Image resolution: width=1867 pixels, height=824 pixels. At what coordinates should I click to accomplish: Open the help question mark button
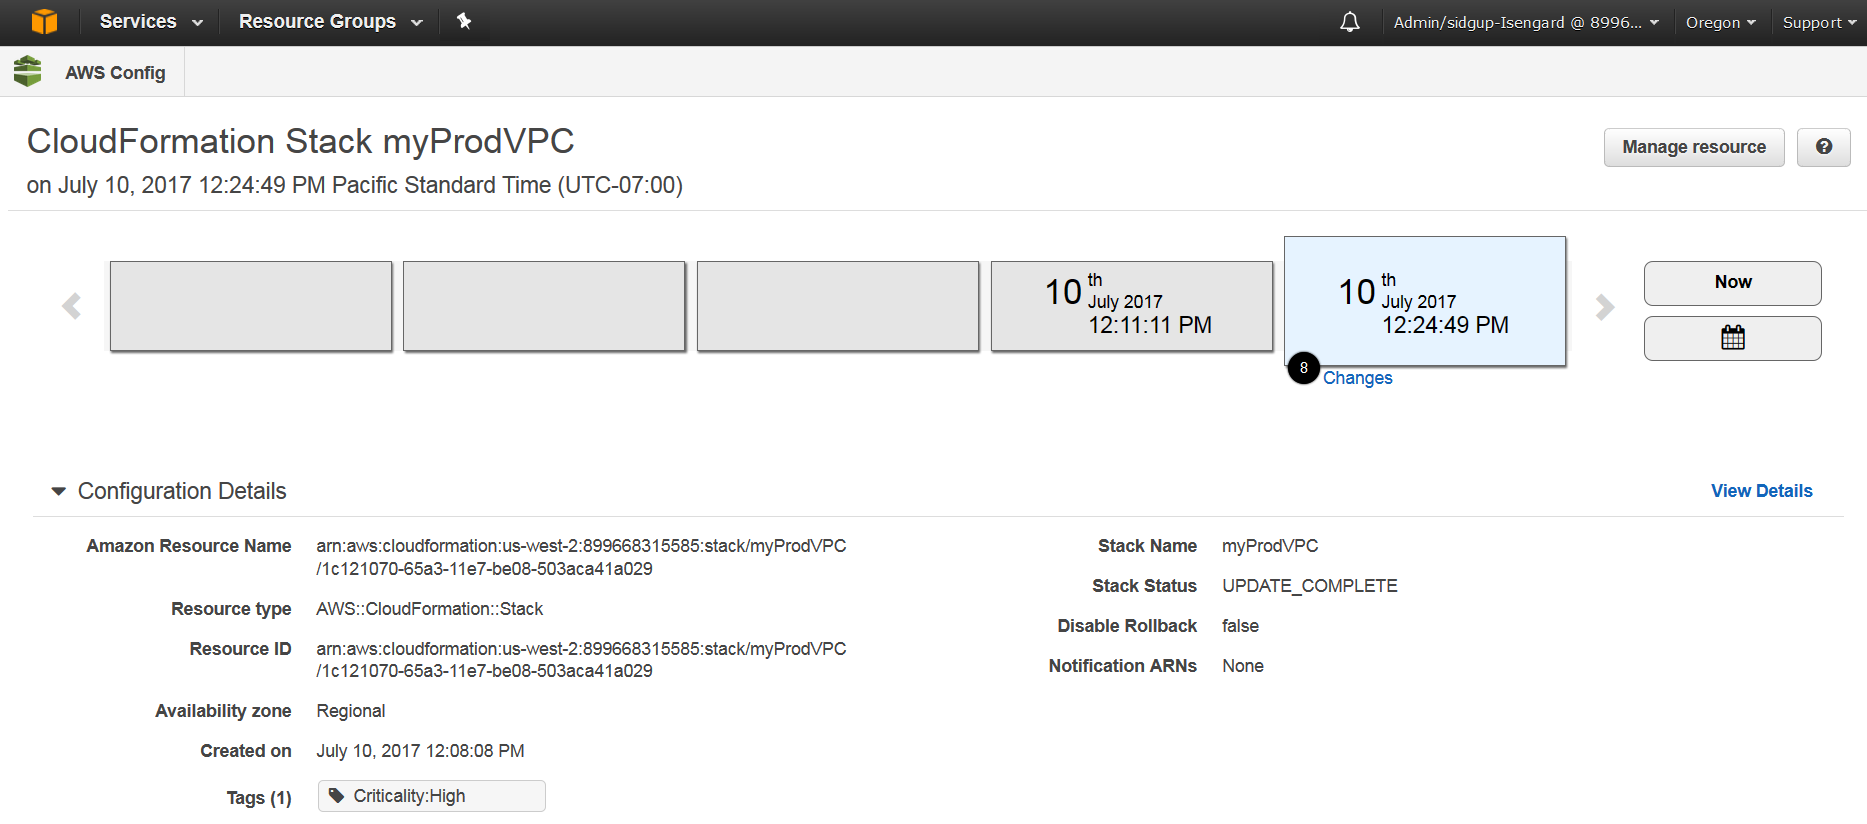(x=1824, y=147)
